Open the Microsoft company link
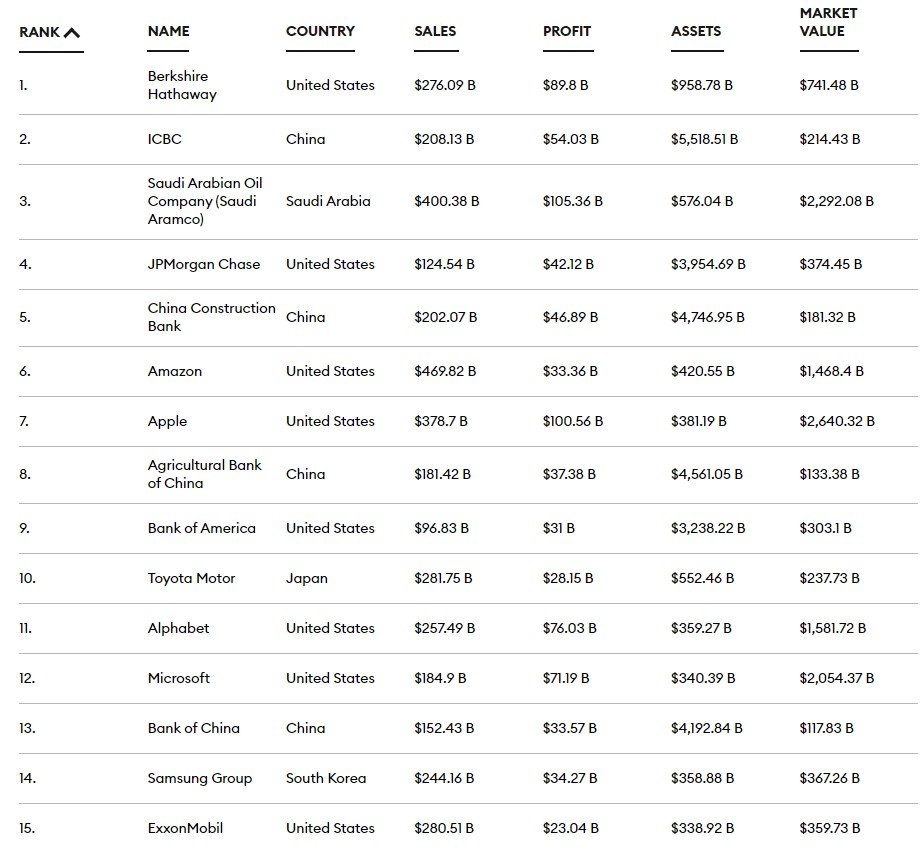The height and width of the screenshot is (853, 920). point(179,678)
